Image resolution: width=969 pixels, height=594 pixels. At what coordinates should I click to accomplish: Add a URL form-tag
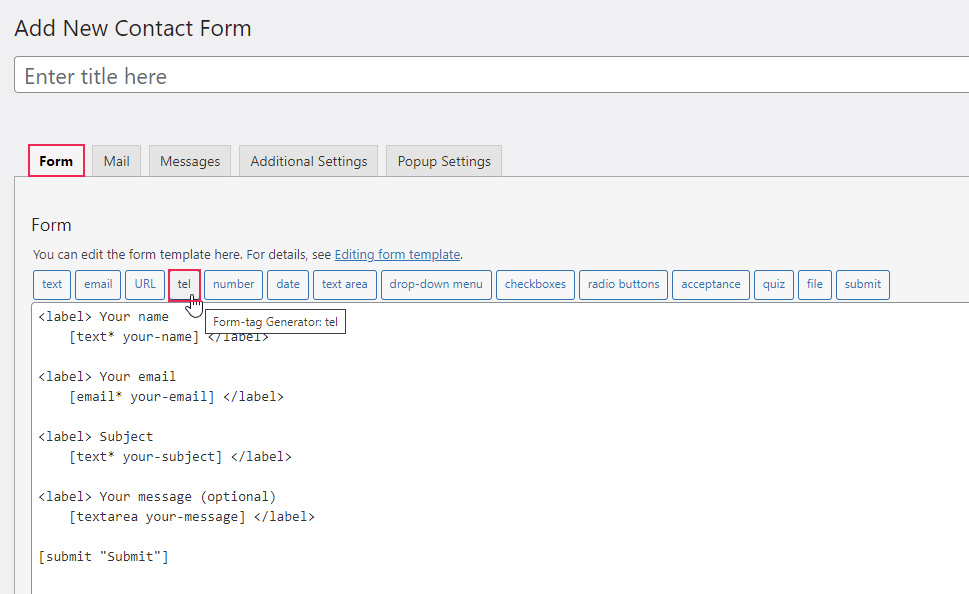pyautogui.click(x=145, y=284)
